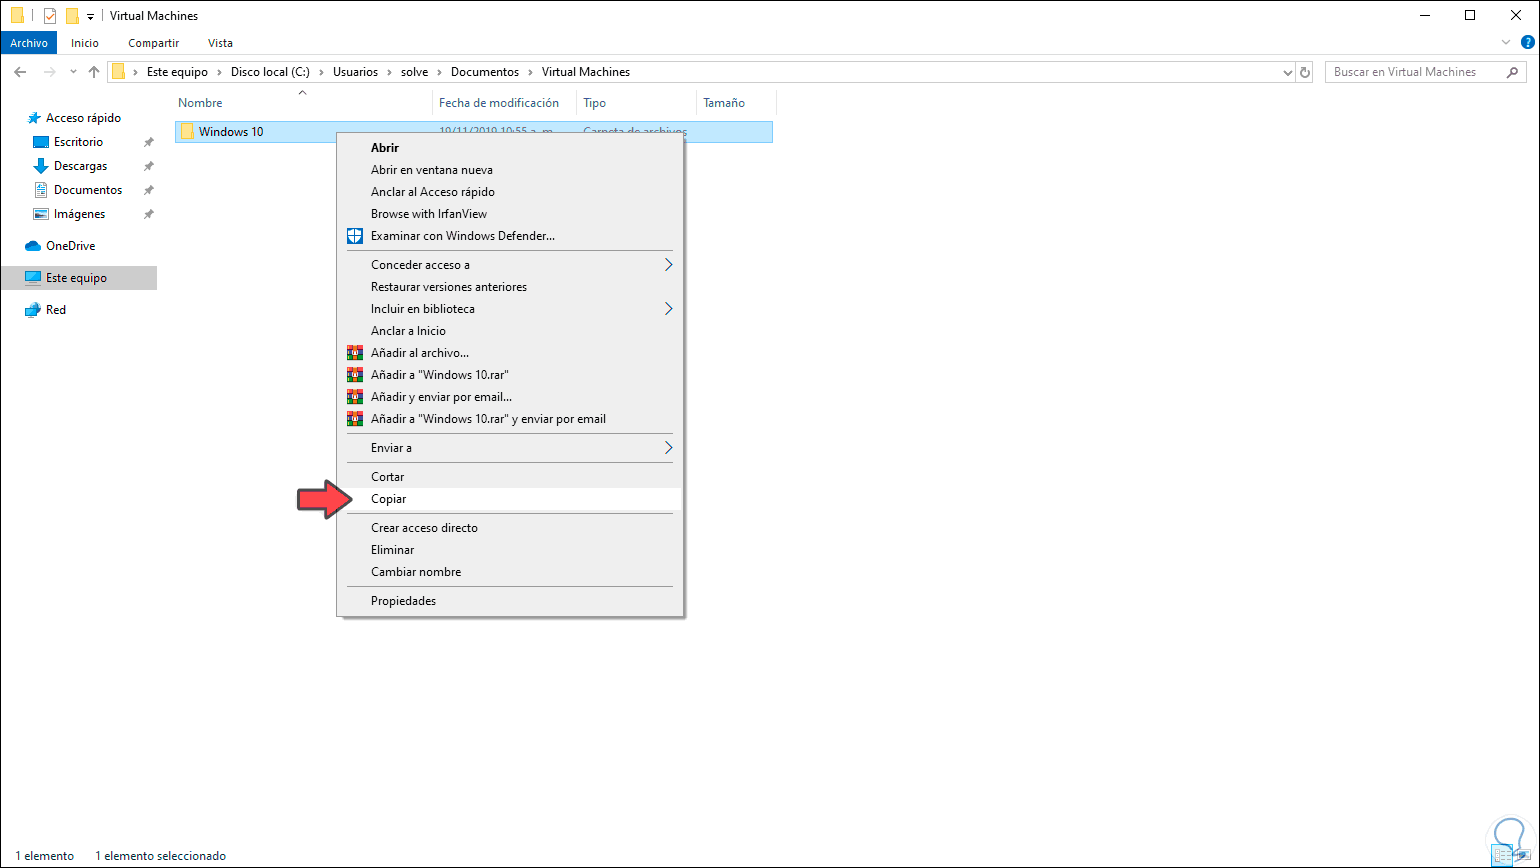1540x868 pixels.
Task: Expand the ribbon with the chevron
Action: pos(1507,43)
